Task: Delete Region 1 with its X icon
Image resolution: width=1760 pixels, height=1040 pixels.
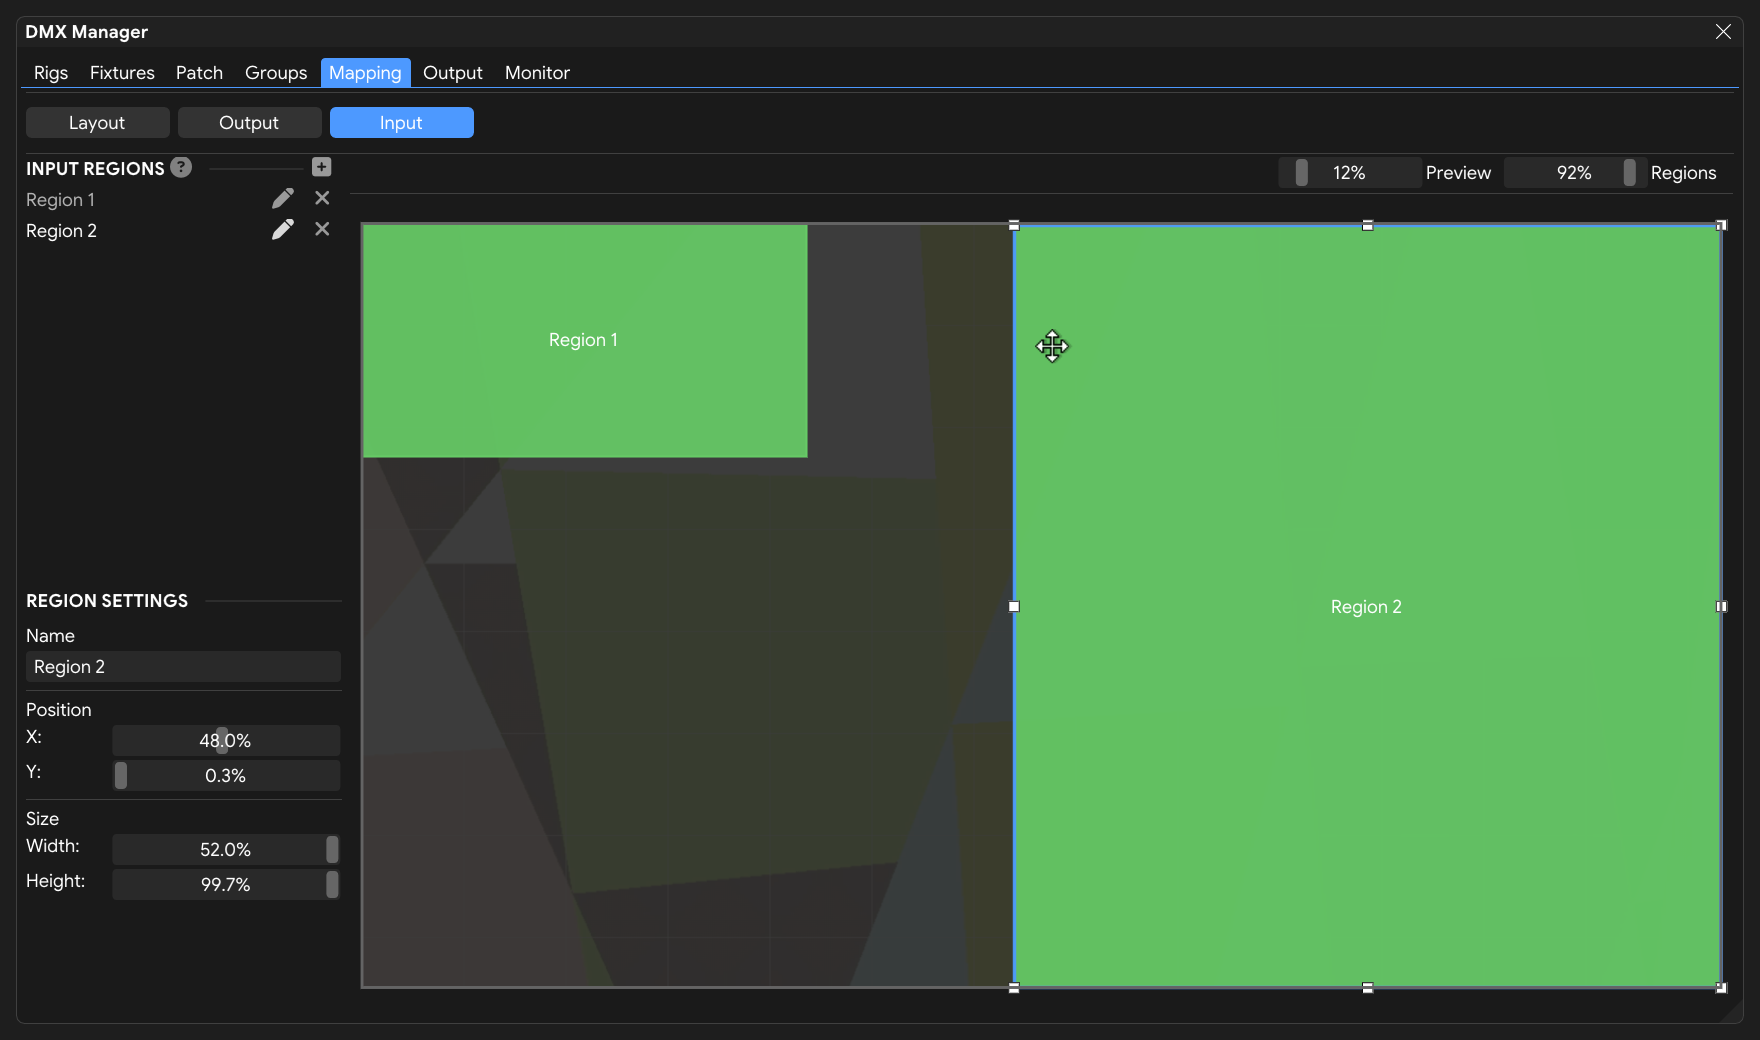Action: pyautogui.click(x=322, y=198)
